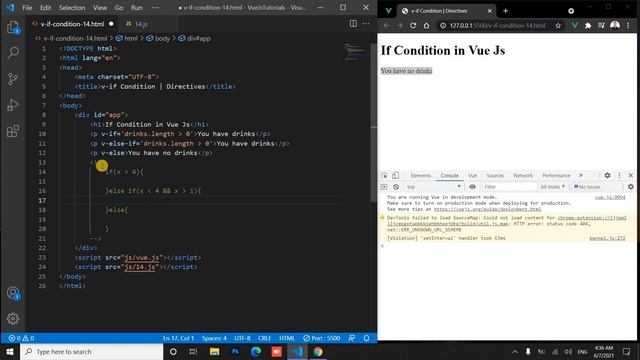
Task: Bookmark this page with the star icon
Action: 558,25
